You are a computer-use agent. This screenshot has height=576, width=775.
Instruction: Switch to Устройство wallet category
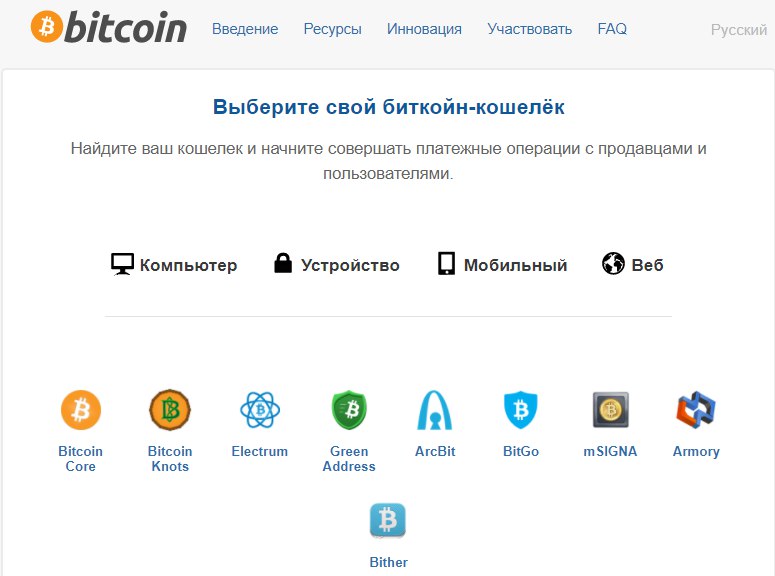(x=337, y=264)
